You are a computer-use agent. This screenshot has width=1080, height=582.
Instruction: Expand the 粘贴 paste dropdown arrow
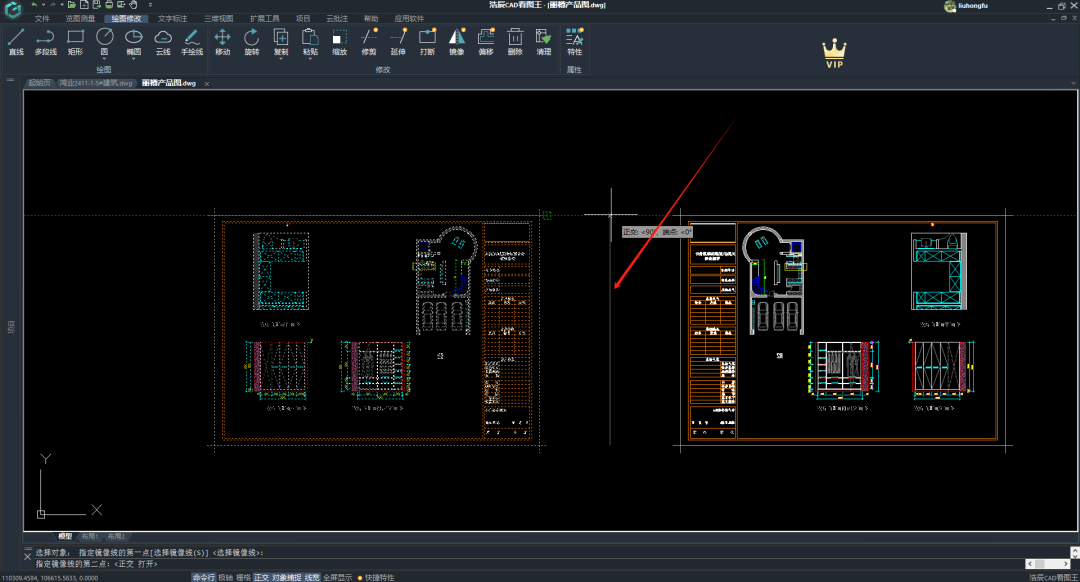310,59
